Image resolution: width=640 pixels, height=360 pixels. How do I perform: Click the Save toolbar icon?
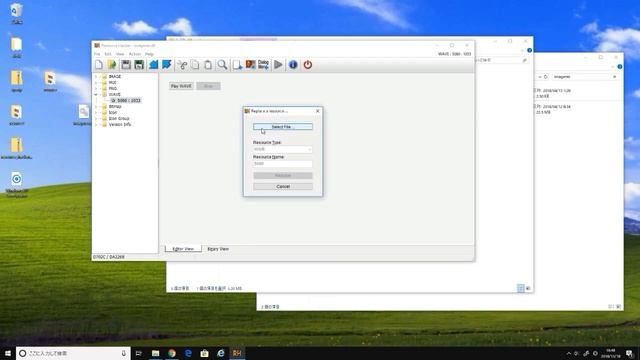click(126, 64)
